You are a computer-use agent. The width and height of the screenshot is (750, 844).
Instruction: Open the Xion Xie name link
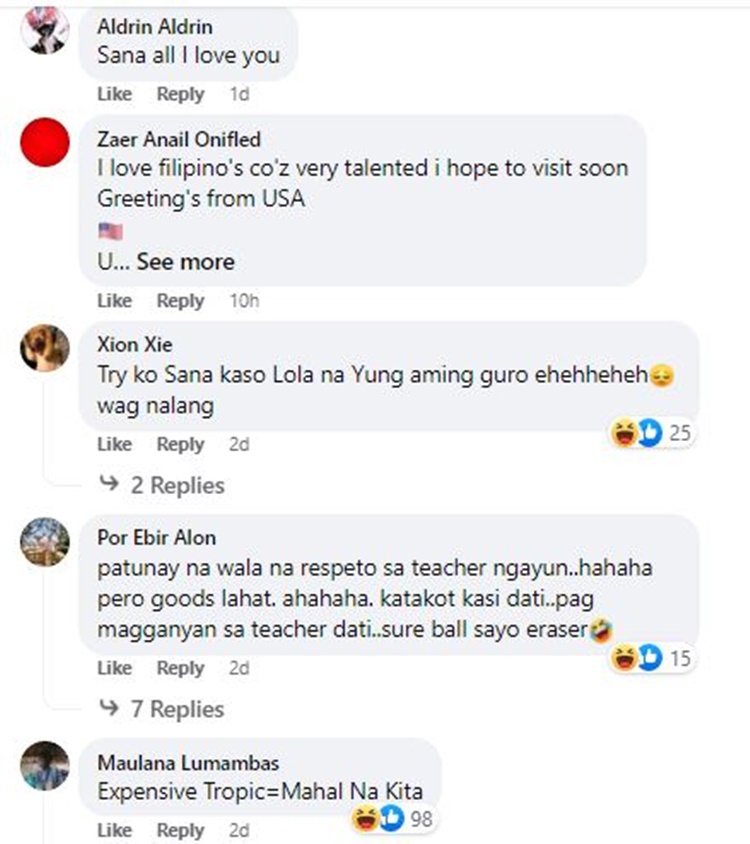135,344
